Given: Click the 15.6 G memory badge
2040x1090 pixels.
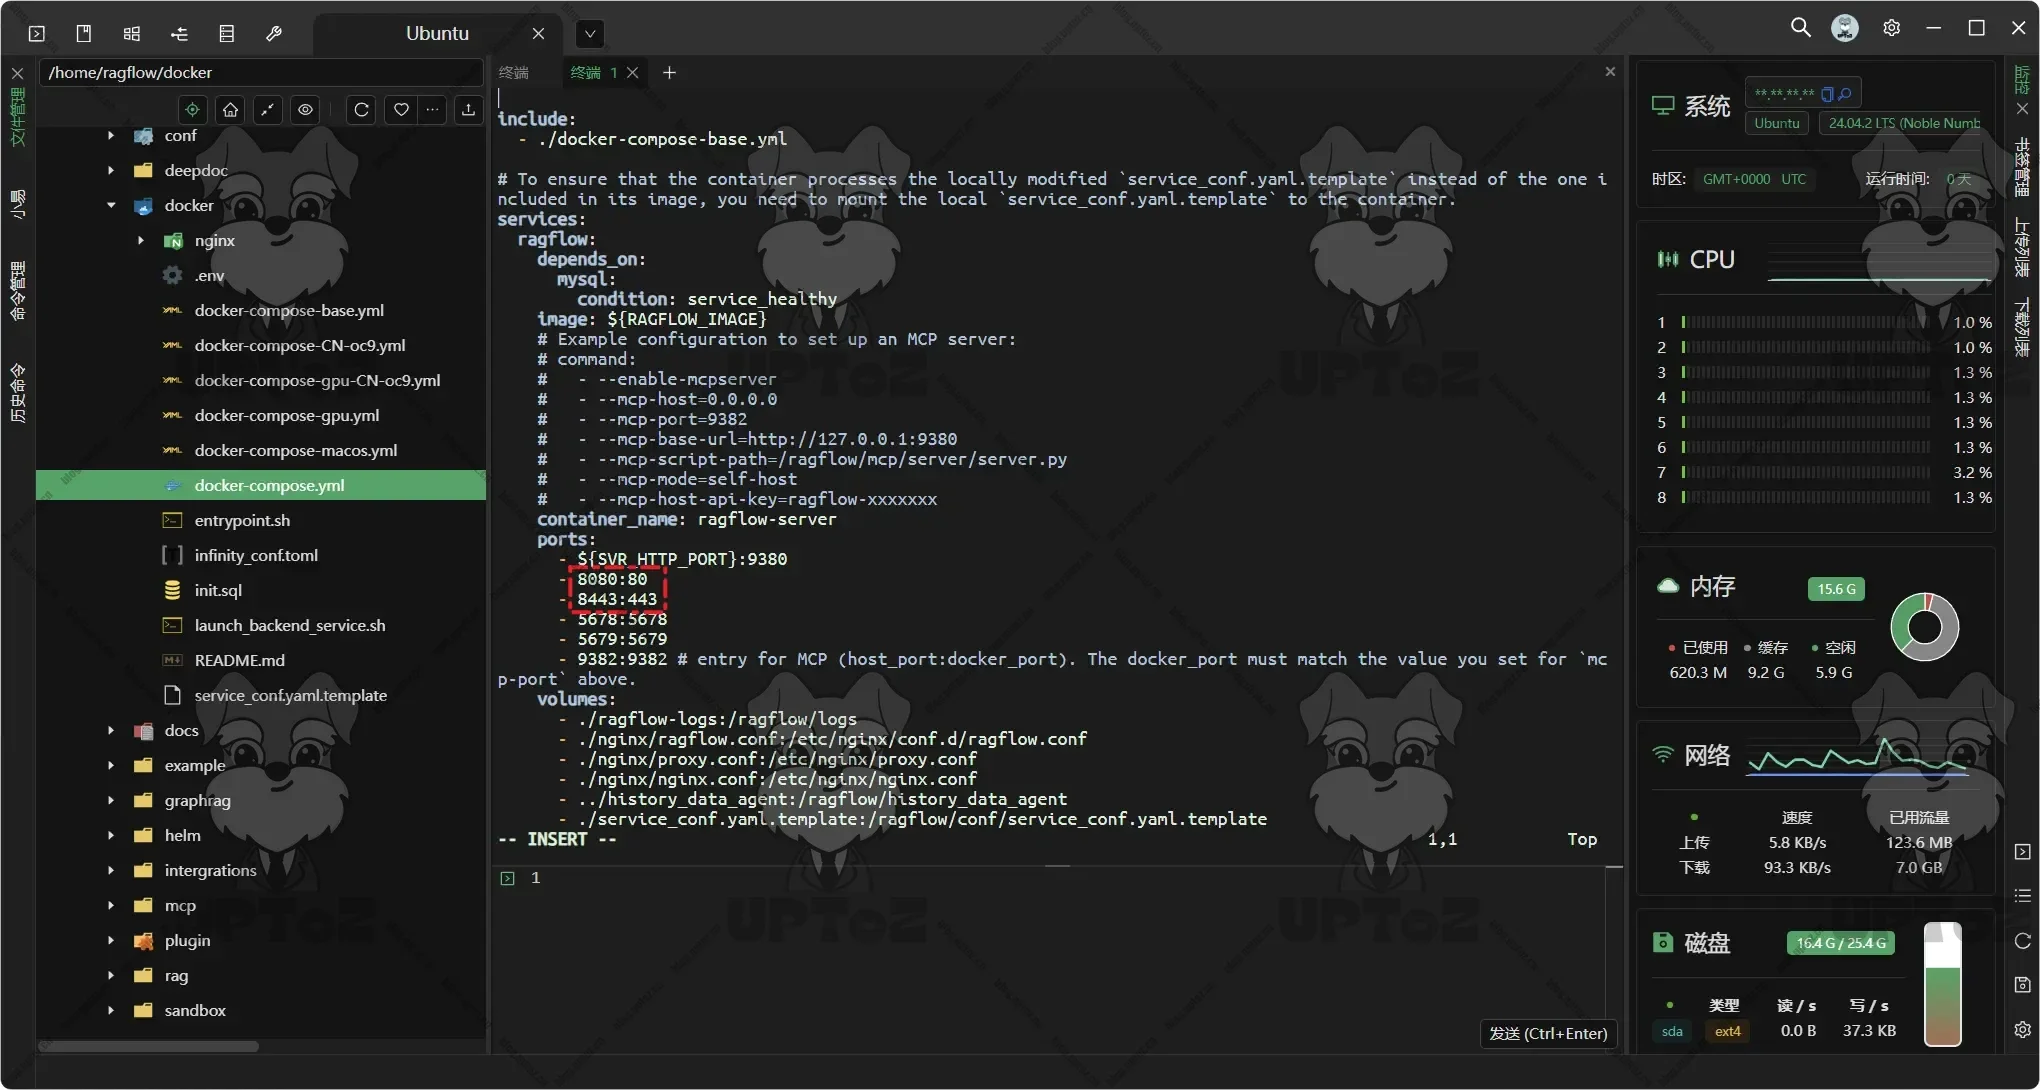Looking at the screenshot, I should (1836, 589).
